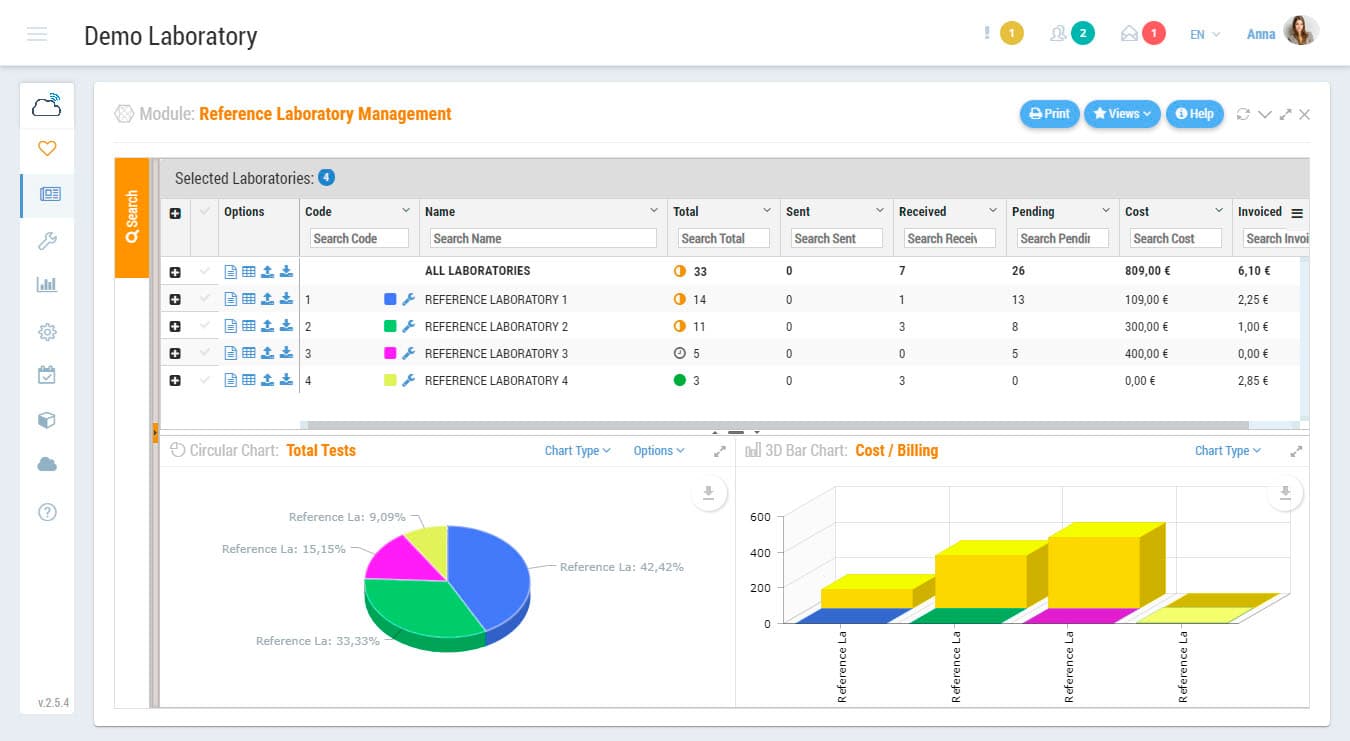
Task: Click the magenta color swatch for Laboratory 3
Action: (390, 353)
